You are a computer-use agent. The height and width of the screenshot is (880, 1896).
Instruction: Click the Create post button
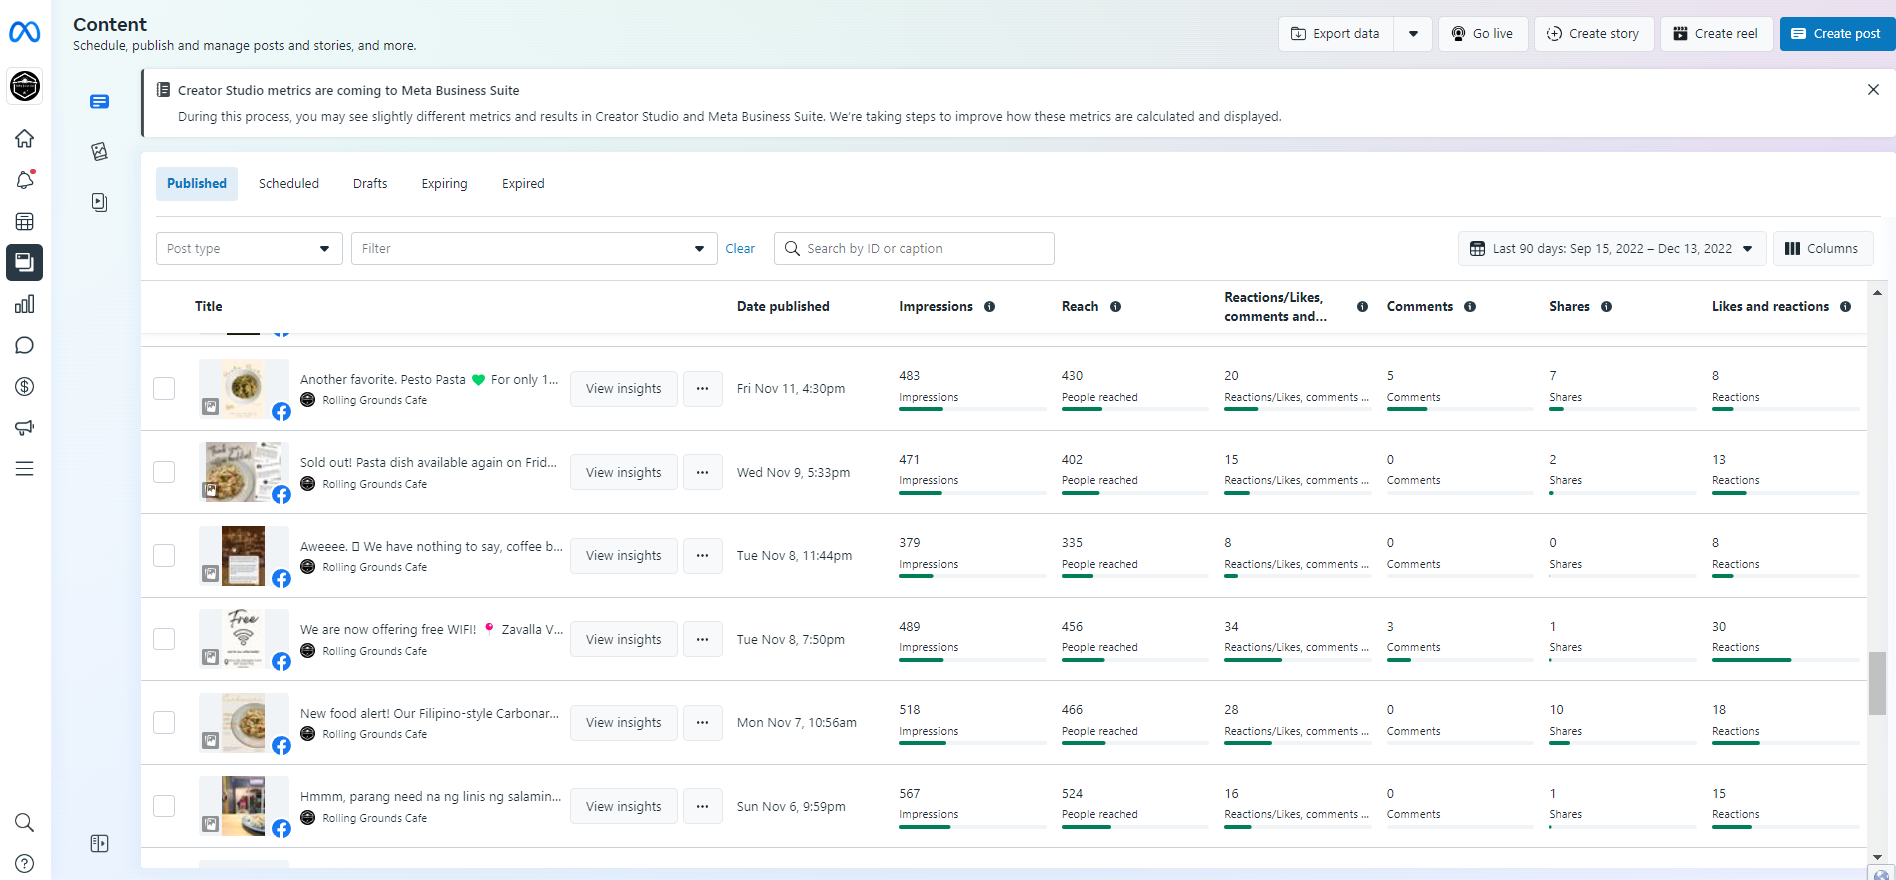coord(1836,34)
